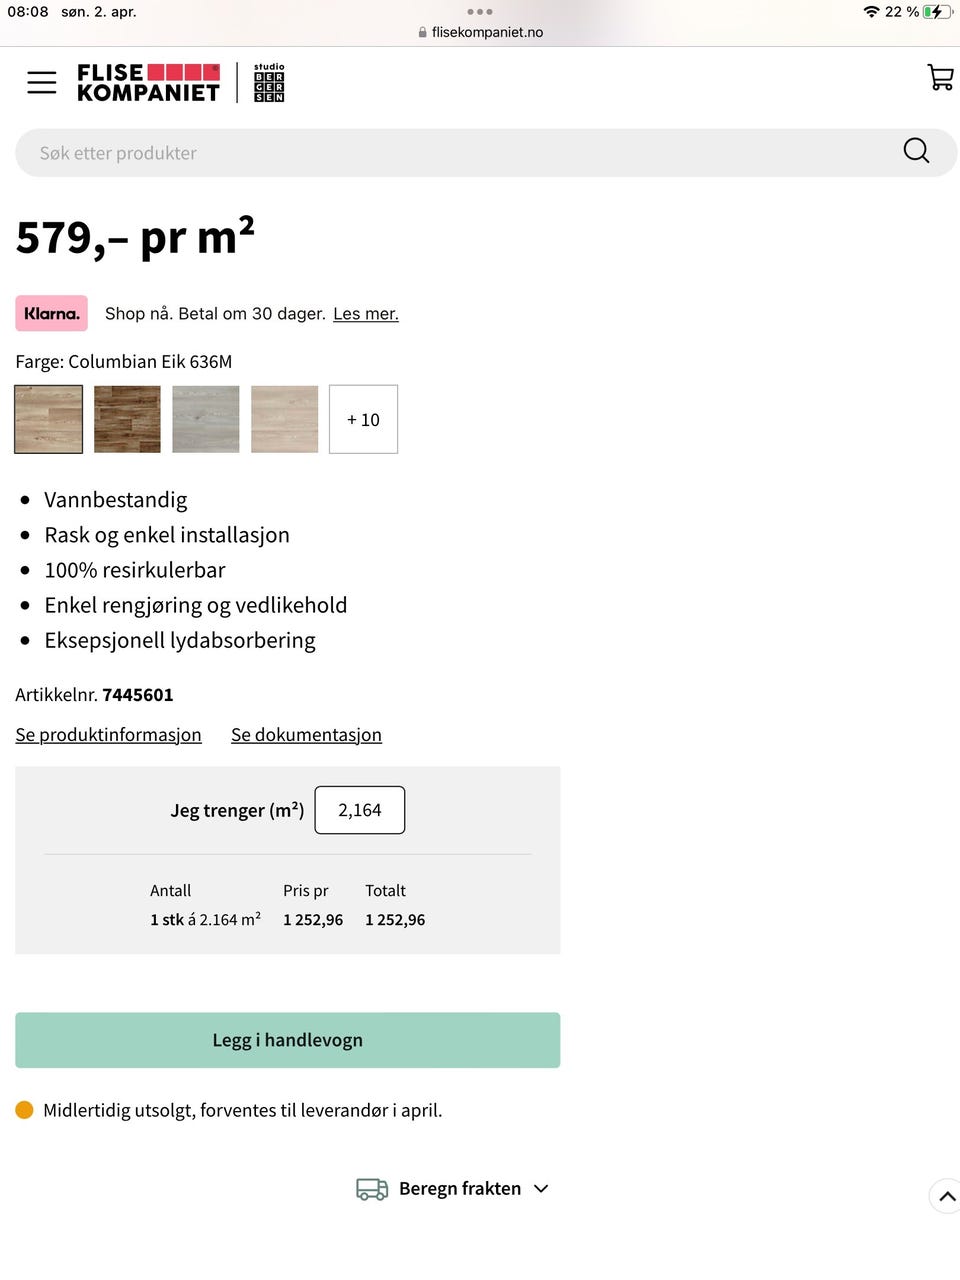Open 'Se dokumentasjon' link

pyautogui.click(x=306, y=735)
